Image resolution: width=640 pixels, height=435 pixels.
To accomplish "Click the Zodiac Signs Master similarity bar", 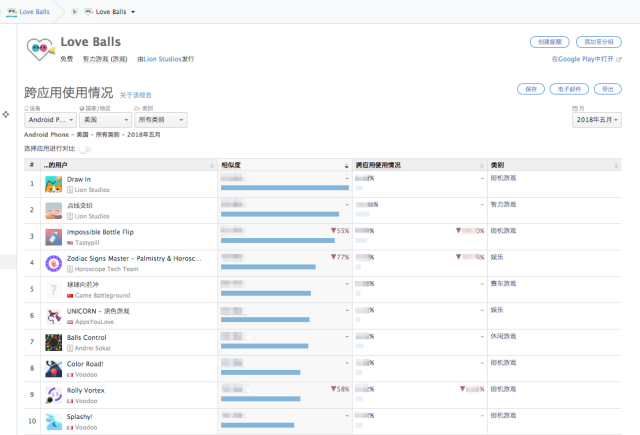I will (x=268, y=267).
